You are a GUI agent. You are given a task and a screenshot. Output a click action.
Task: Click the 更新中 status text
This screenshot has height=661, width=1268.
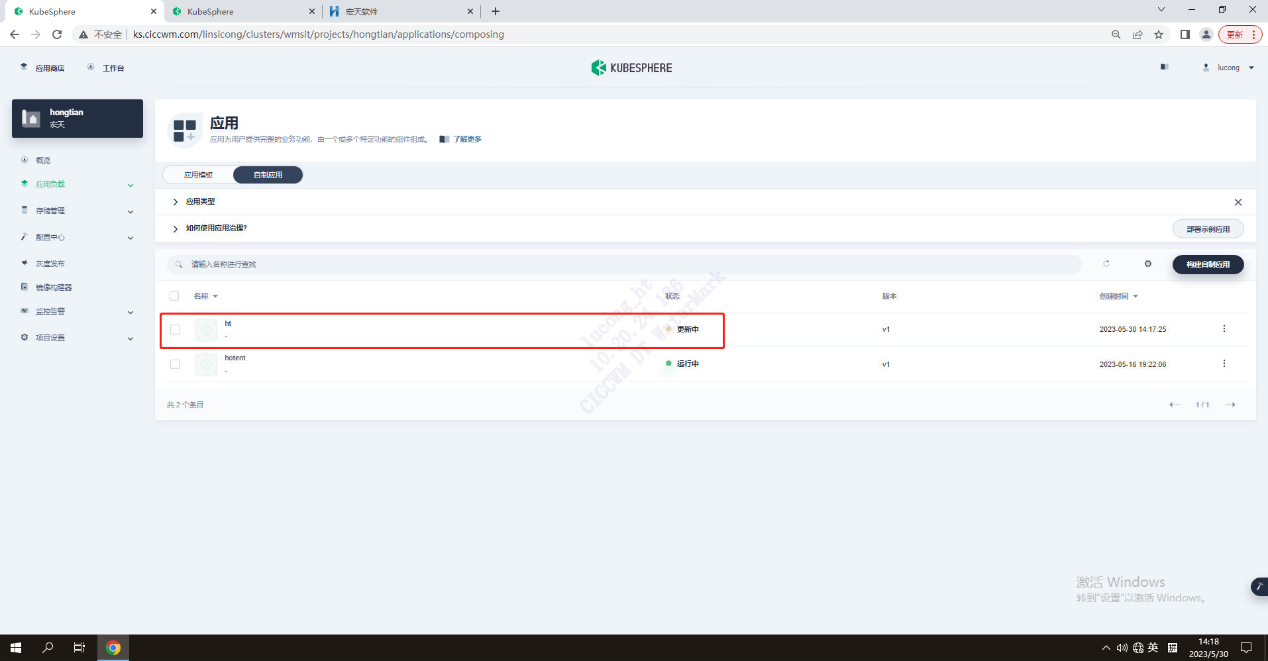point(688,329)
